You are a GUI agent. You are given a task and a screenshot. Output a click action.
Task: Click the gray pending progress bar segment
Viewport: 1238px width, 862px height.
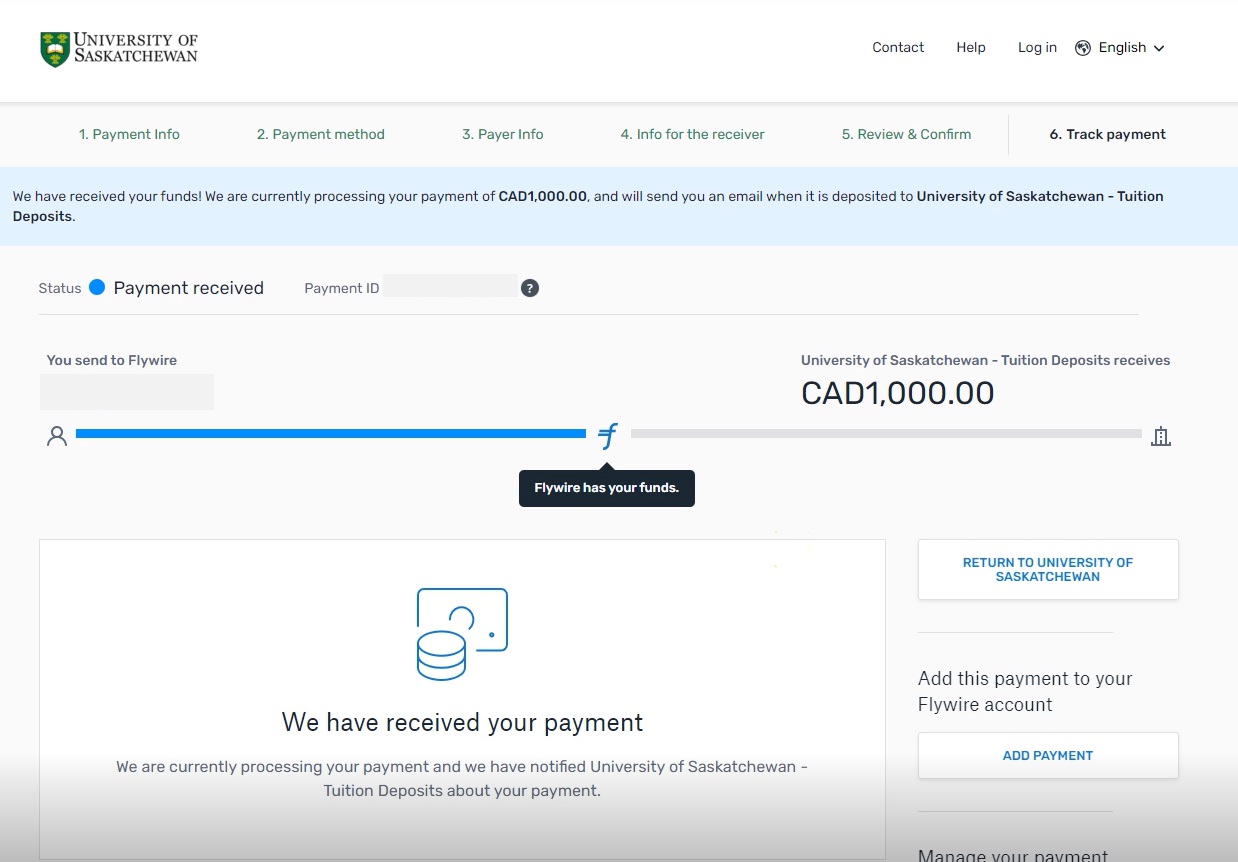886,434
